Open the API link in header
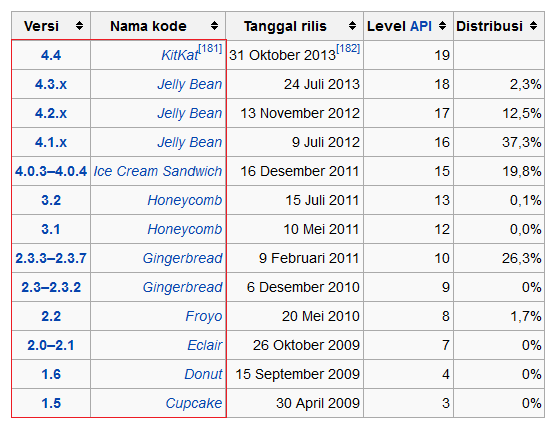The image size is (553, 426). pos(421,26)
